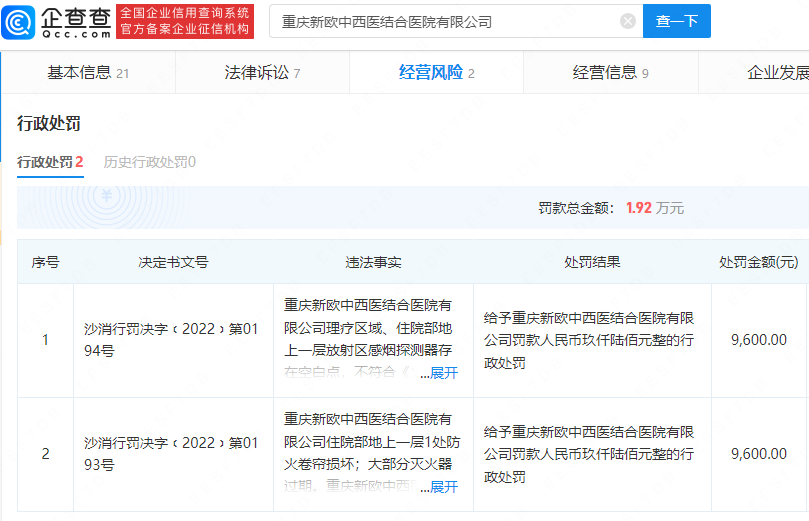Clear the search box with the X icon
The width and height of the screenshot is (809, 521).
[627, 21]
